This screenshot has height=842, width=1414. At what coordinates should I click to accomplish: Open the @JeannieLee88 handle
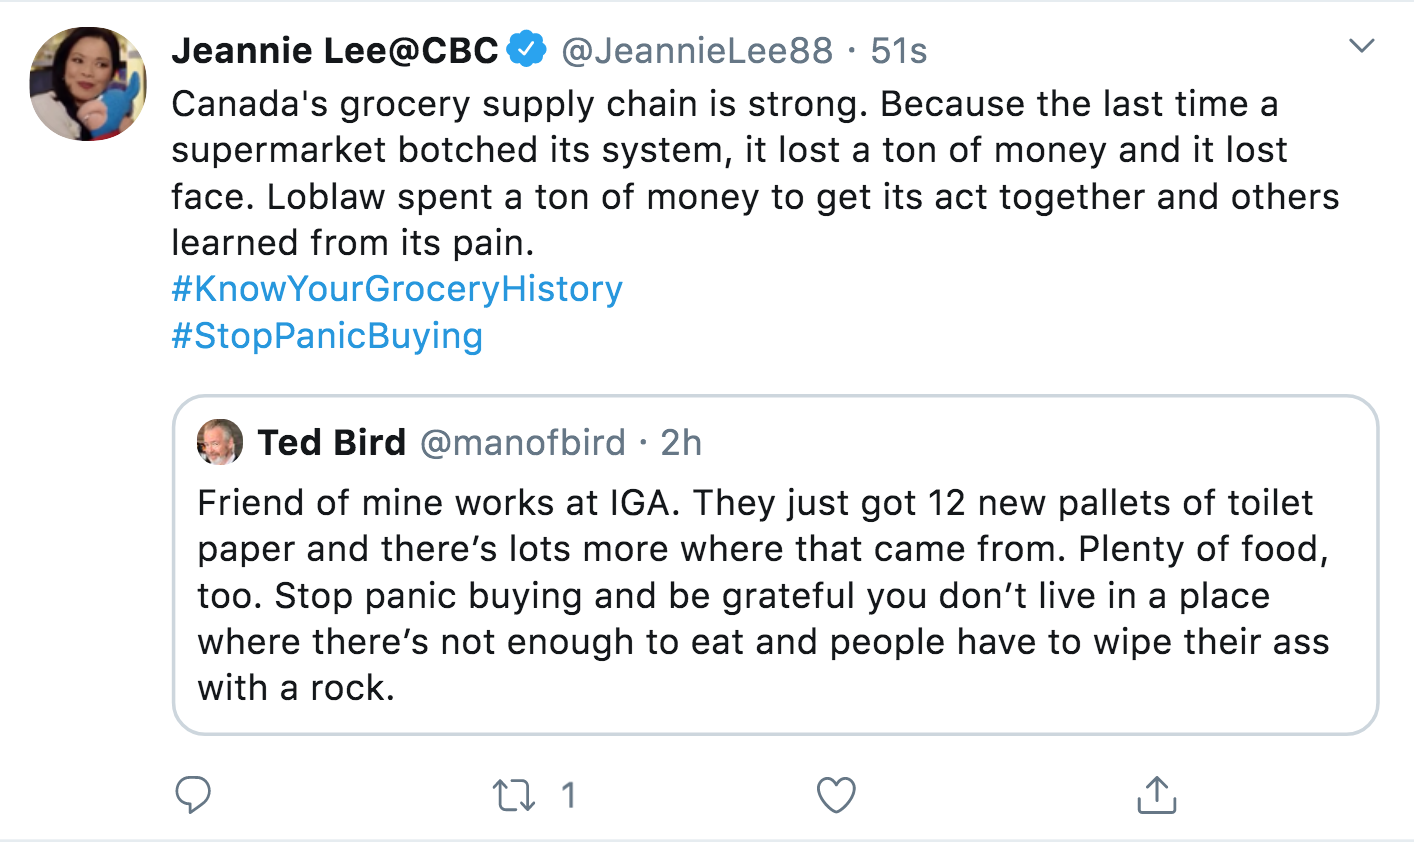(x=697, y=50)
